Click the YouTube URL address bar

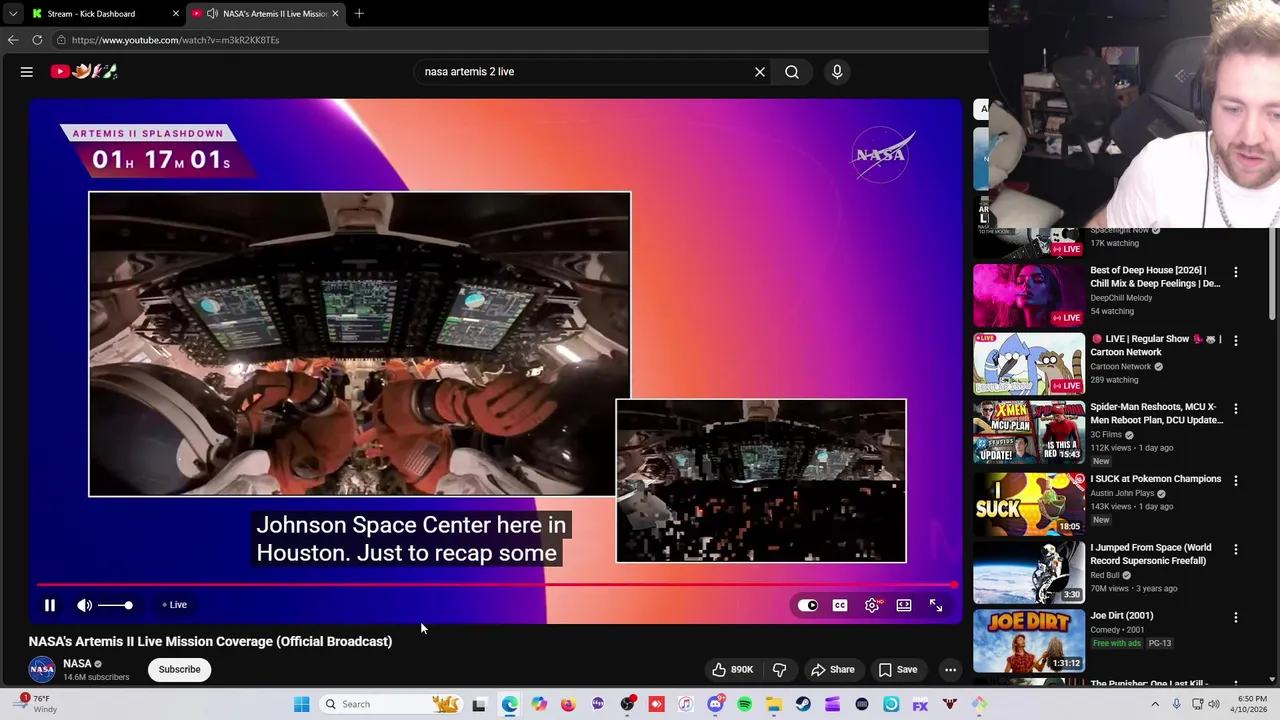(520, 40)
